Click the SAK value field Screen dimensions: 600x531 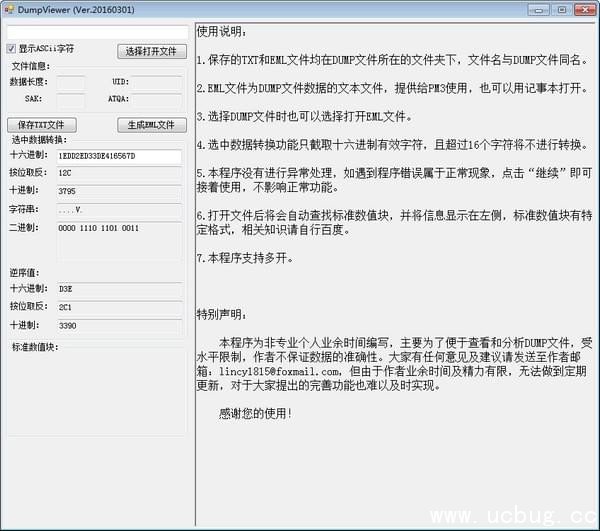pyautogui.click(x=71, y=100)
